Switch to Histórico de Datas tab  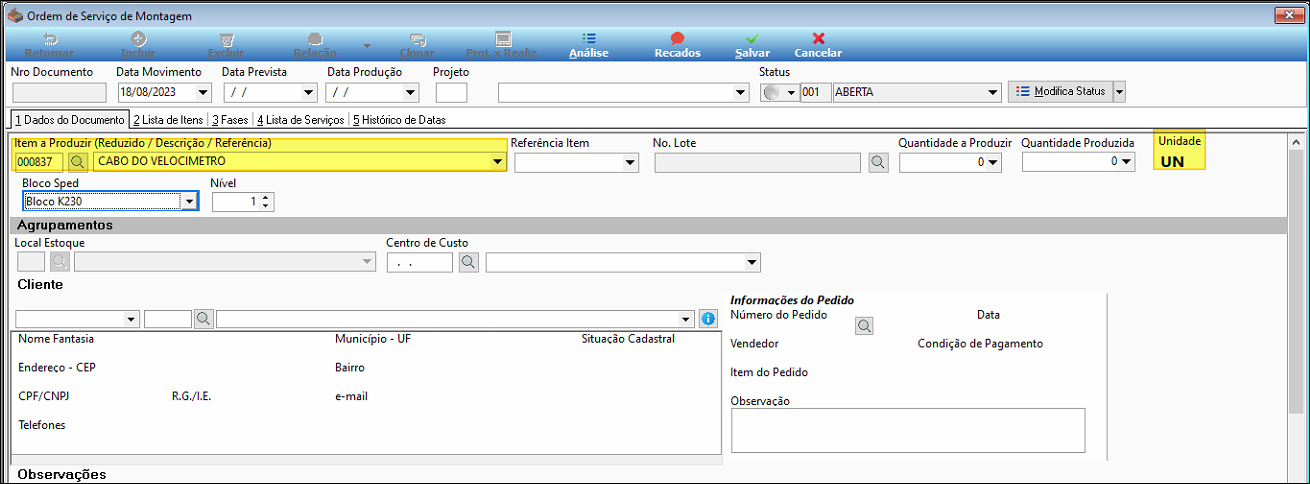pos(399,119)
